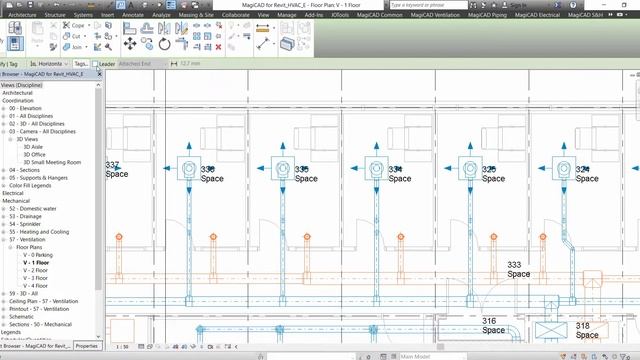
Task: Choose the Align tool
Action: (129, 28)
